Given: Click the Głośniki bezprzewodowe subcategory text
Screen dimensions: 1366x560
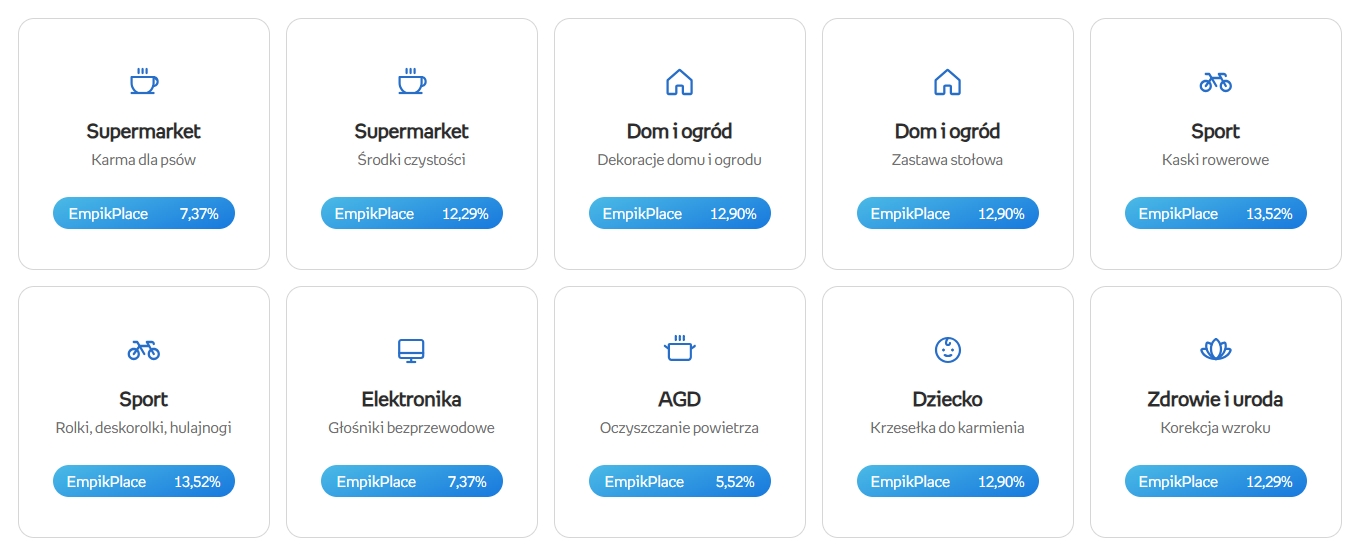Looking at the screenshot, I should point(412,428).
